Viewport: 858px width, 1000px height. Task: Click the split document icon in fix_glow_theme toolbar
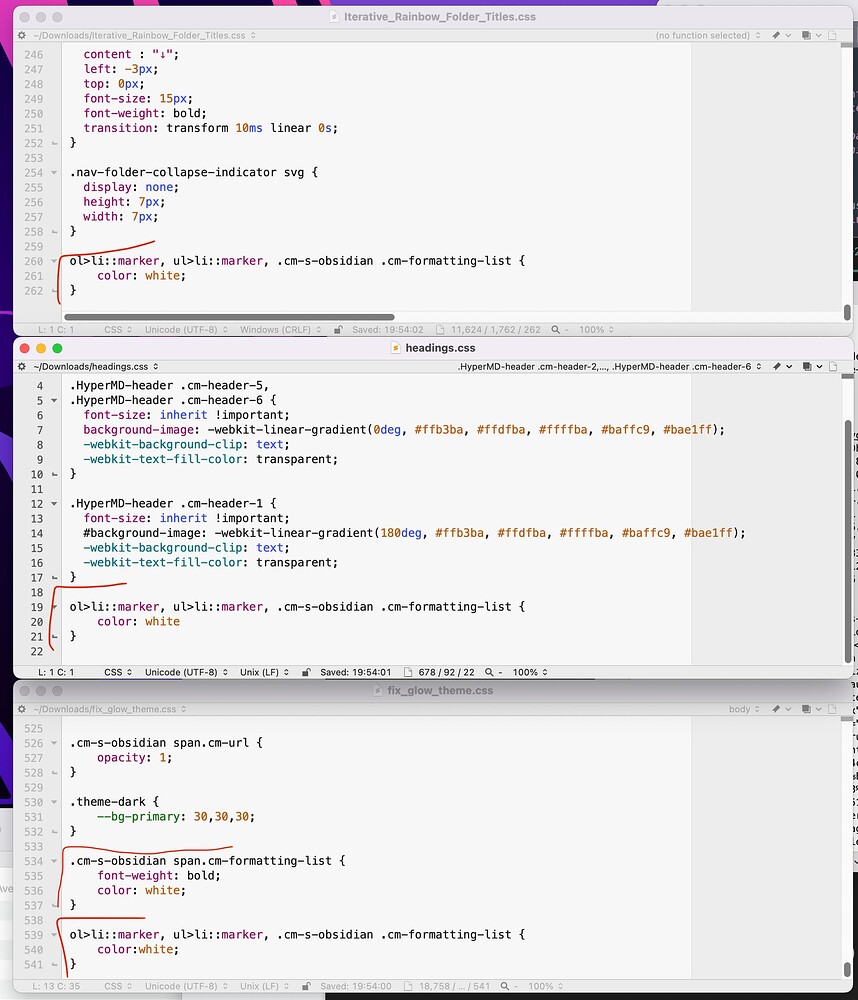click(831, 709)
